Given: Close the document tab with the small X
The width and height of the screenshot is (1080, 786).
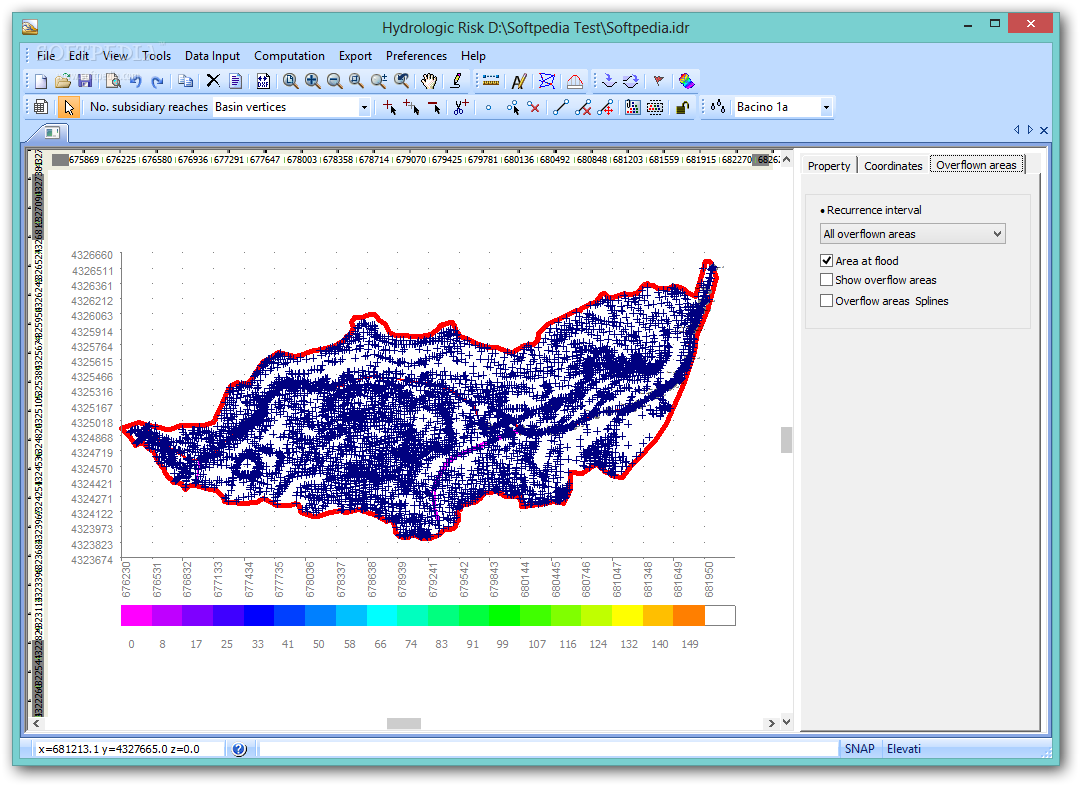Looking at the screenshot, I should (1043, 130).
